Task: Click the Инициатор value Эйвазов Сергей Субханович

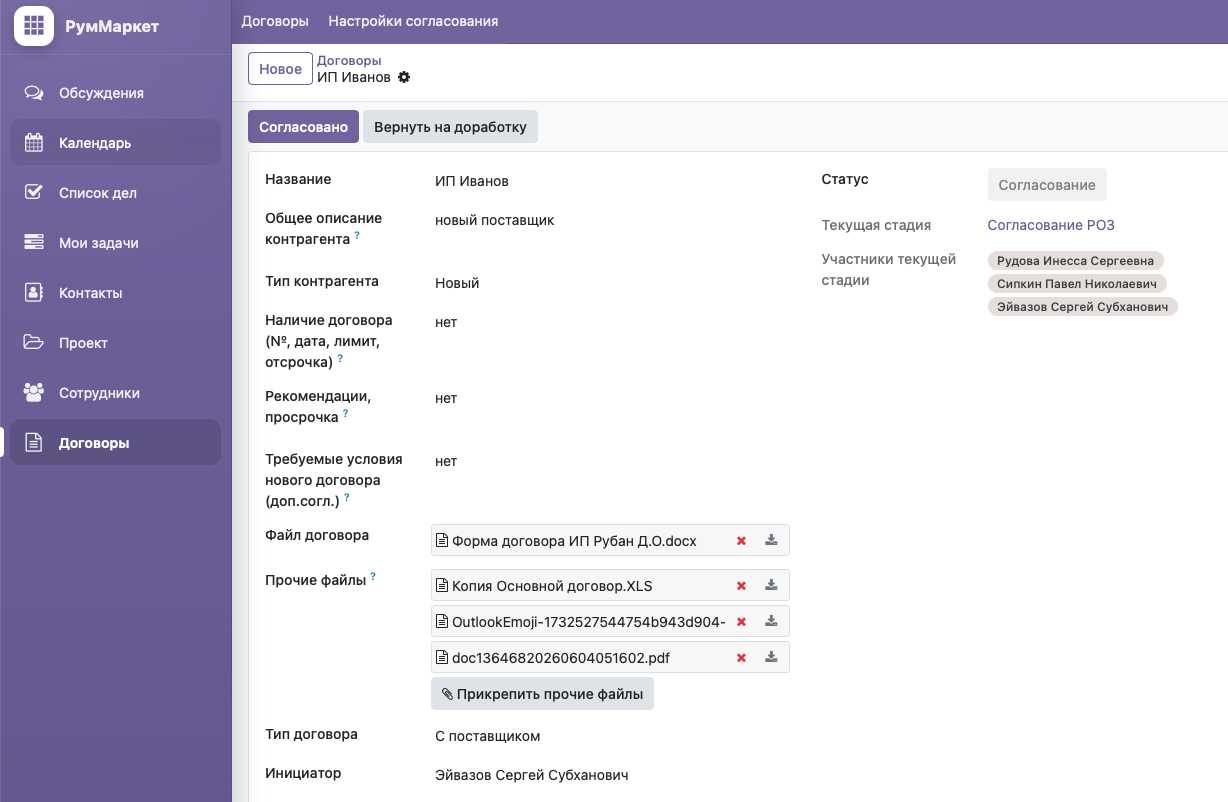Action: 531,775
